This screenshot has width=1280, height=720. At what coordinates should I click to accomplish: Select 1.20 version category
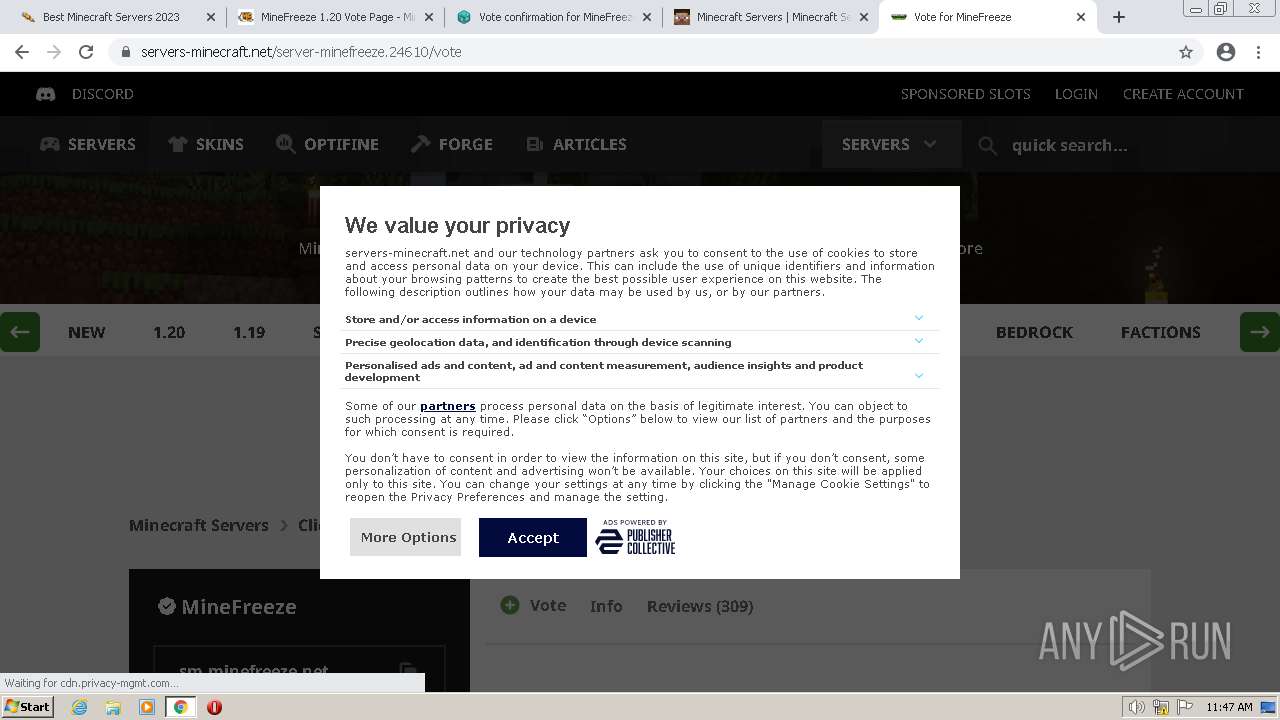169,332
